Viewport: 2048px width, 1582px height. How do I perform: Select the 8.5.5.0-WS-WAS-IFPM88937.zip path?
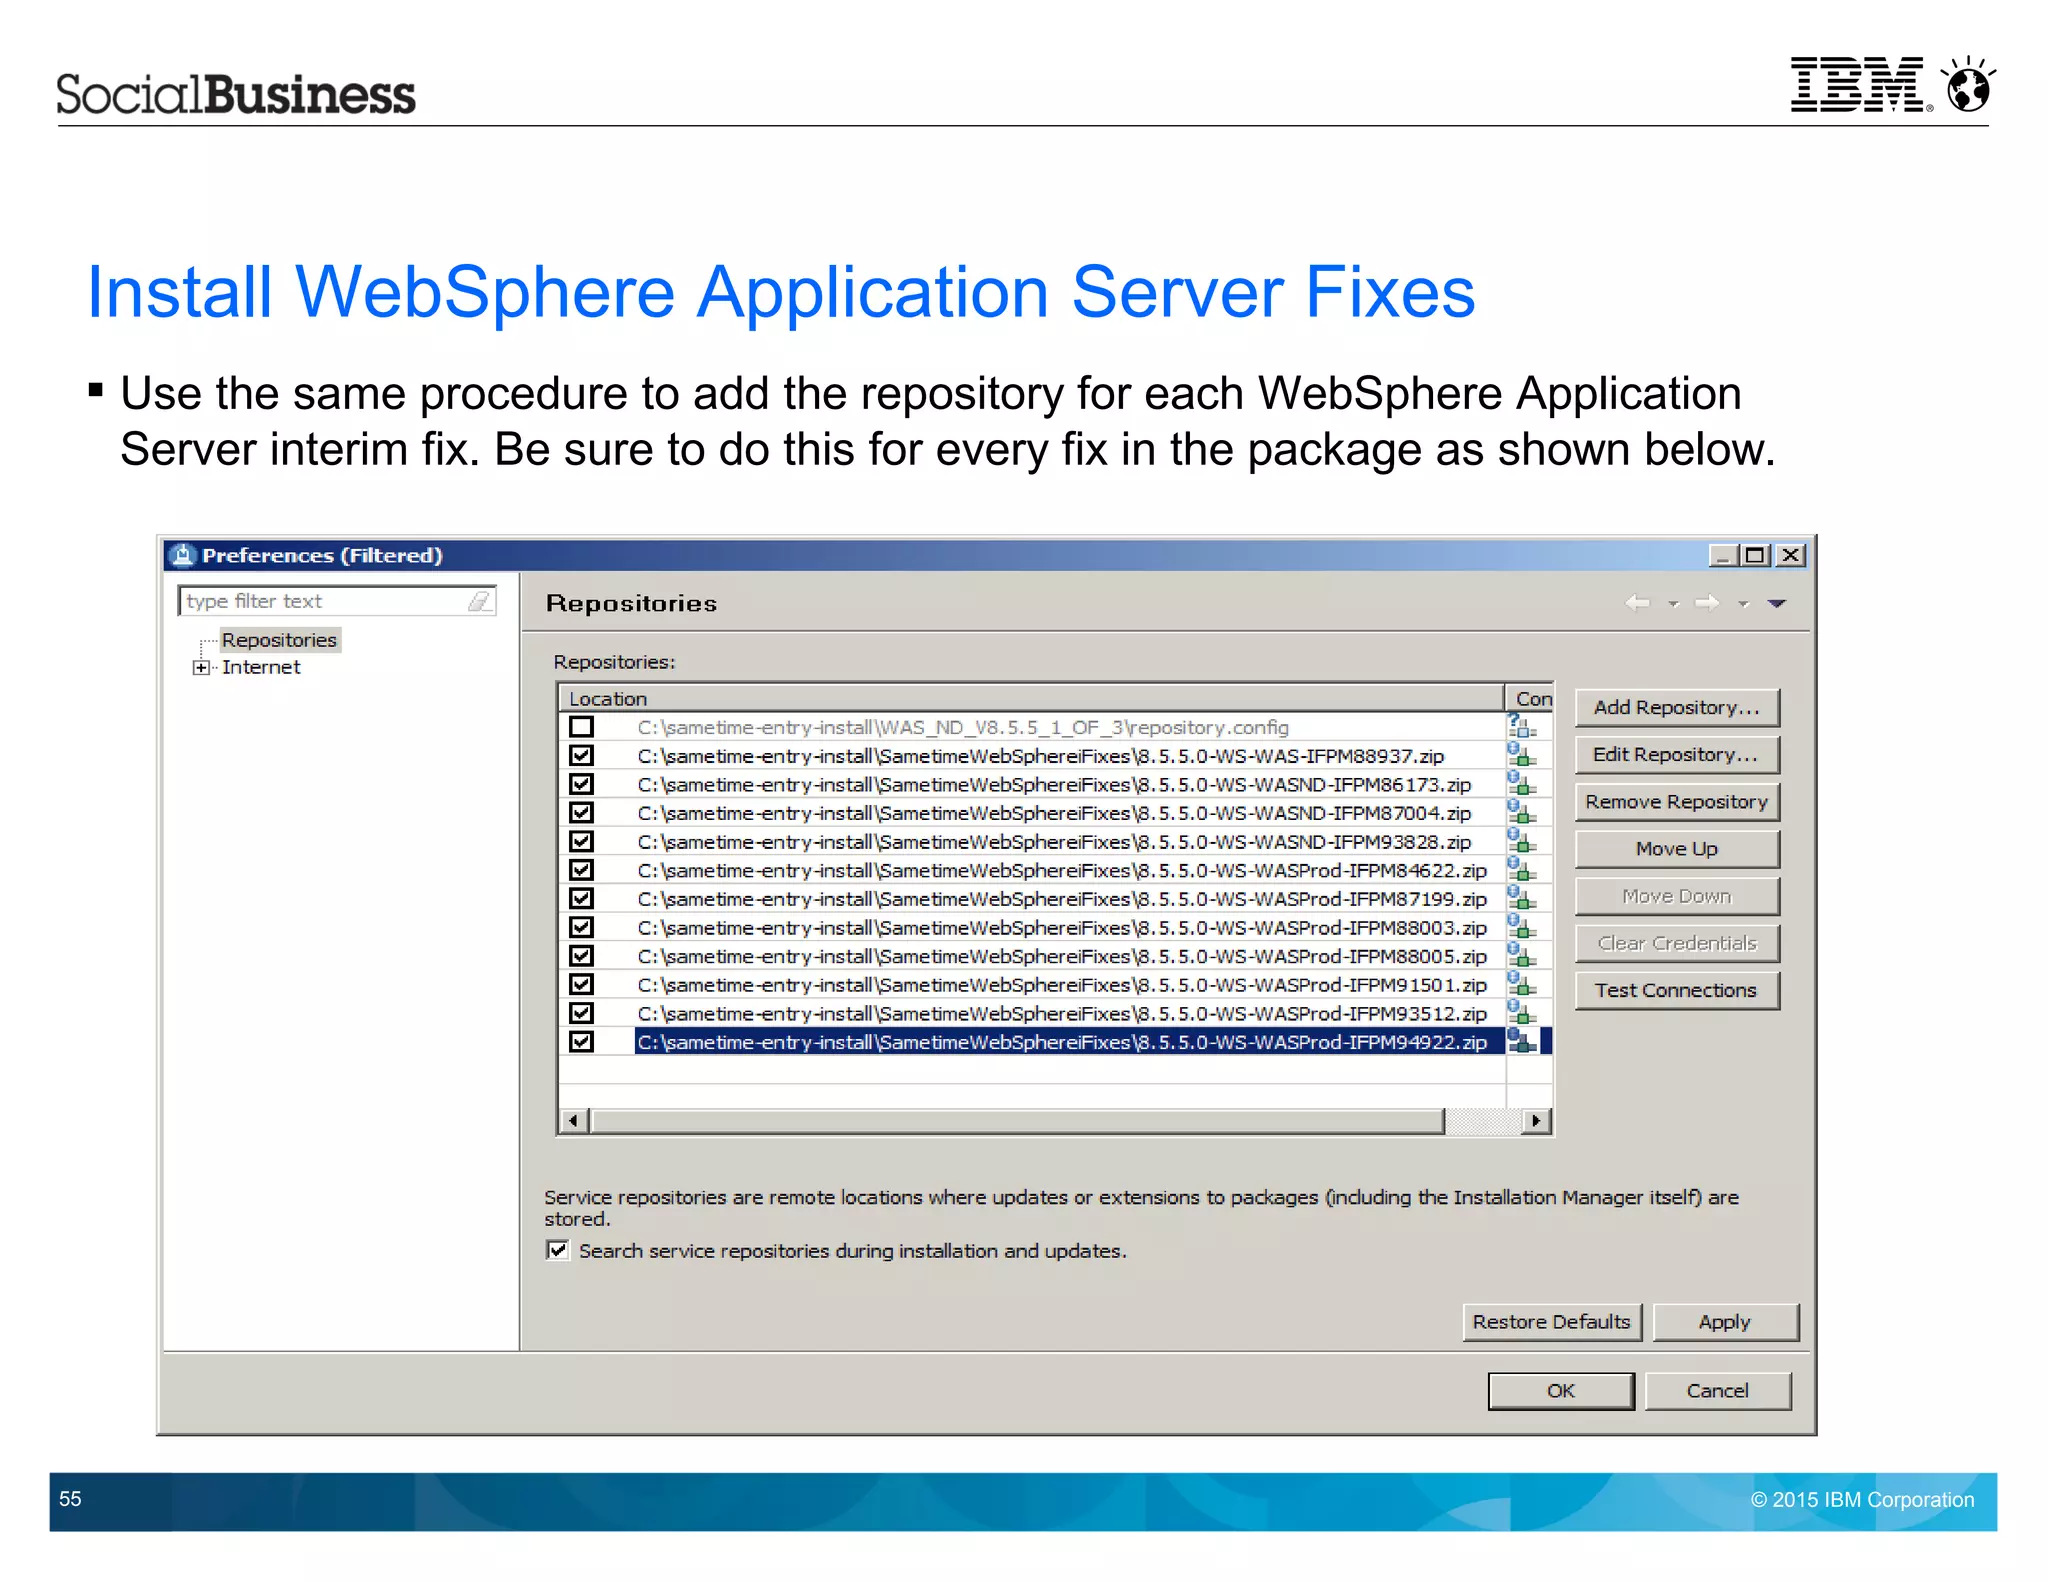pos(1041,755)
